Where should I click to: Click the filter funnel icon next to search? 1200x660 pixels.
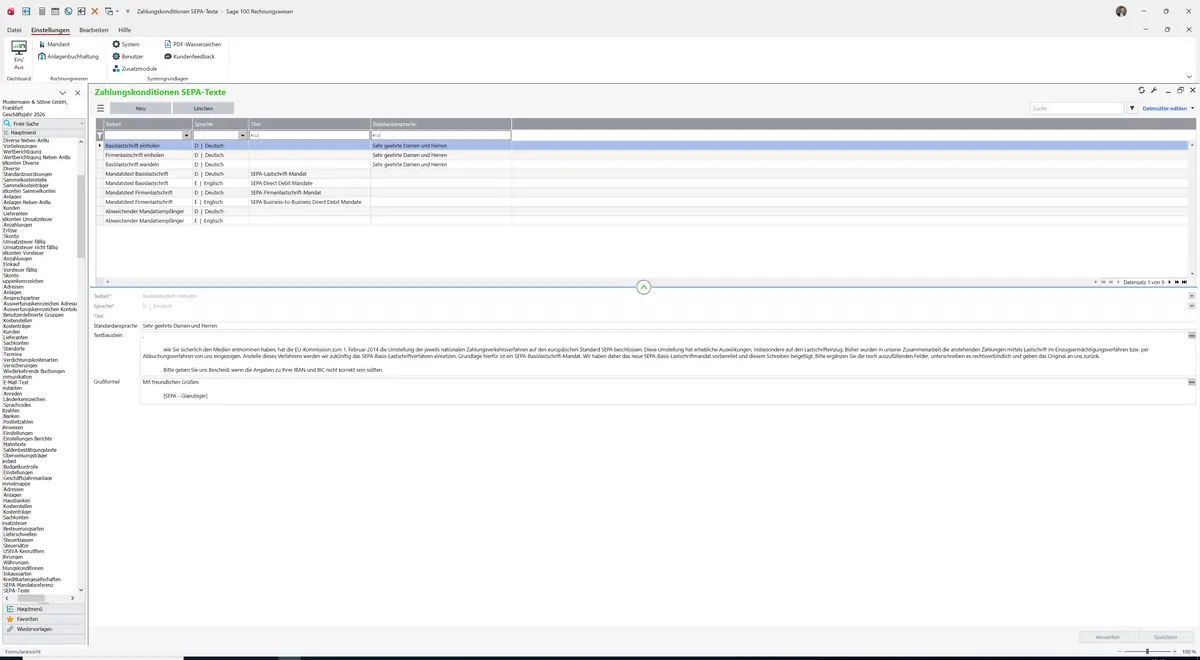(1132, 108)
